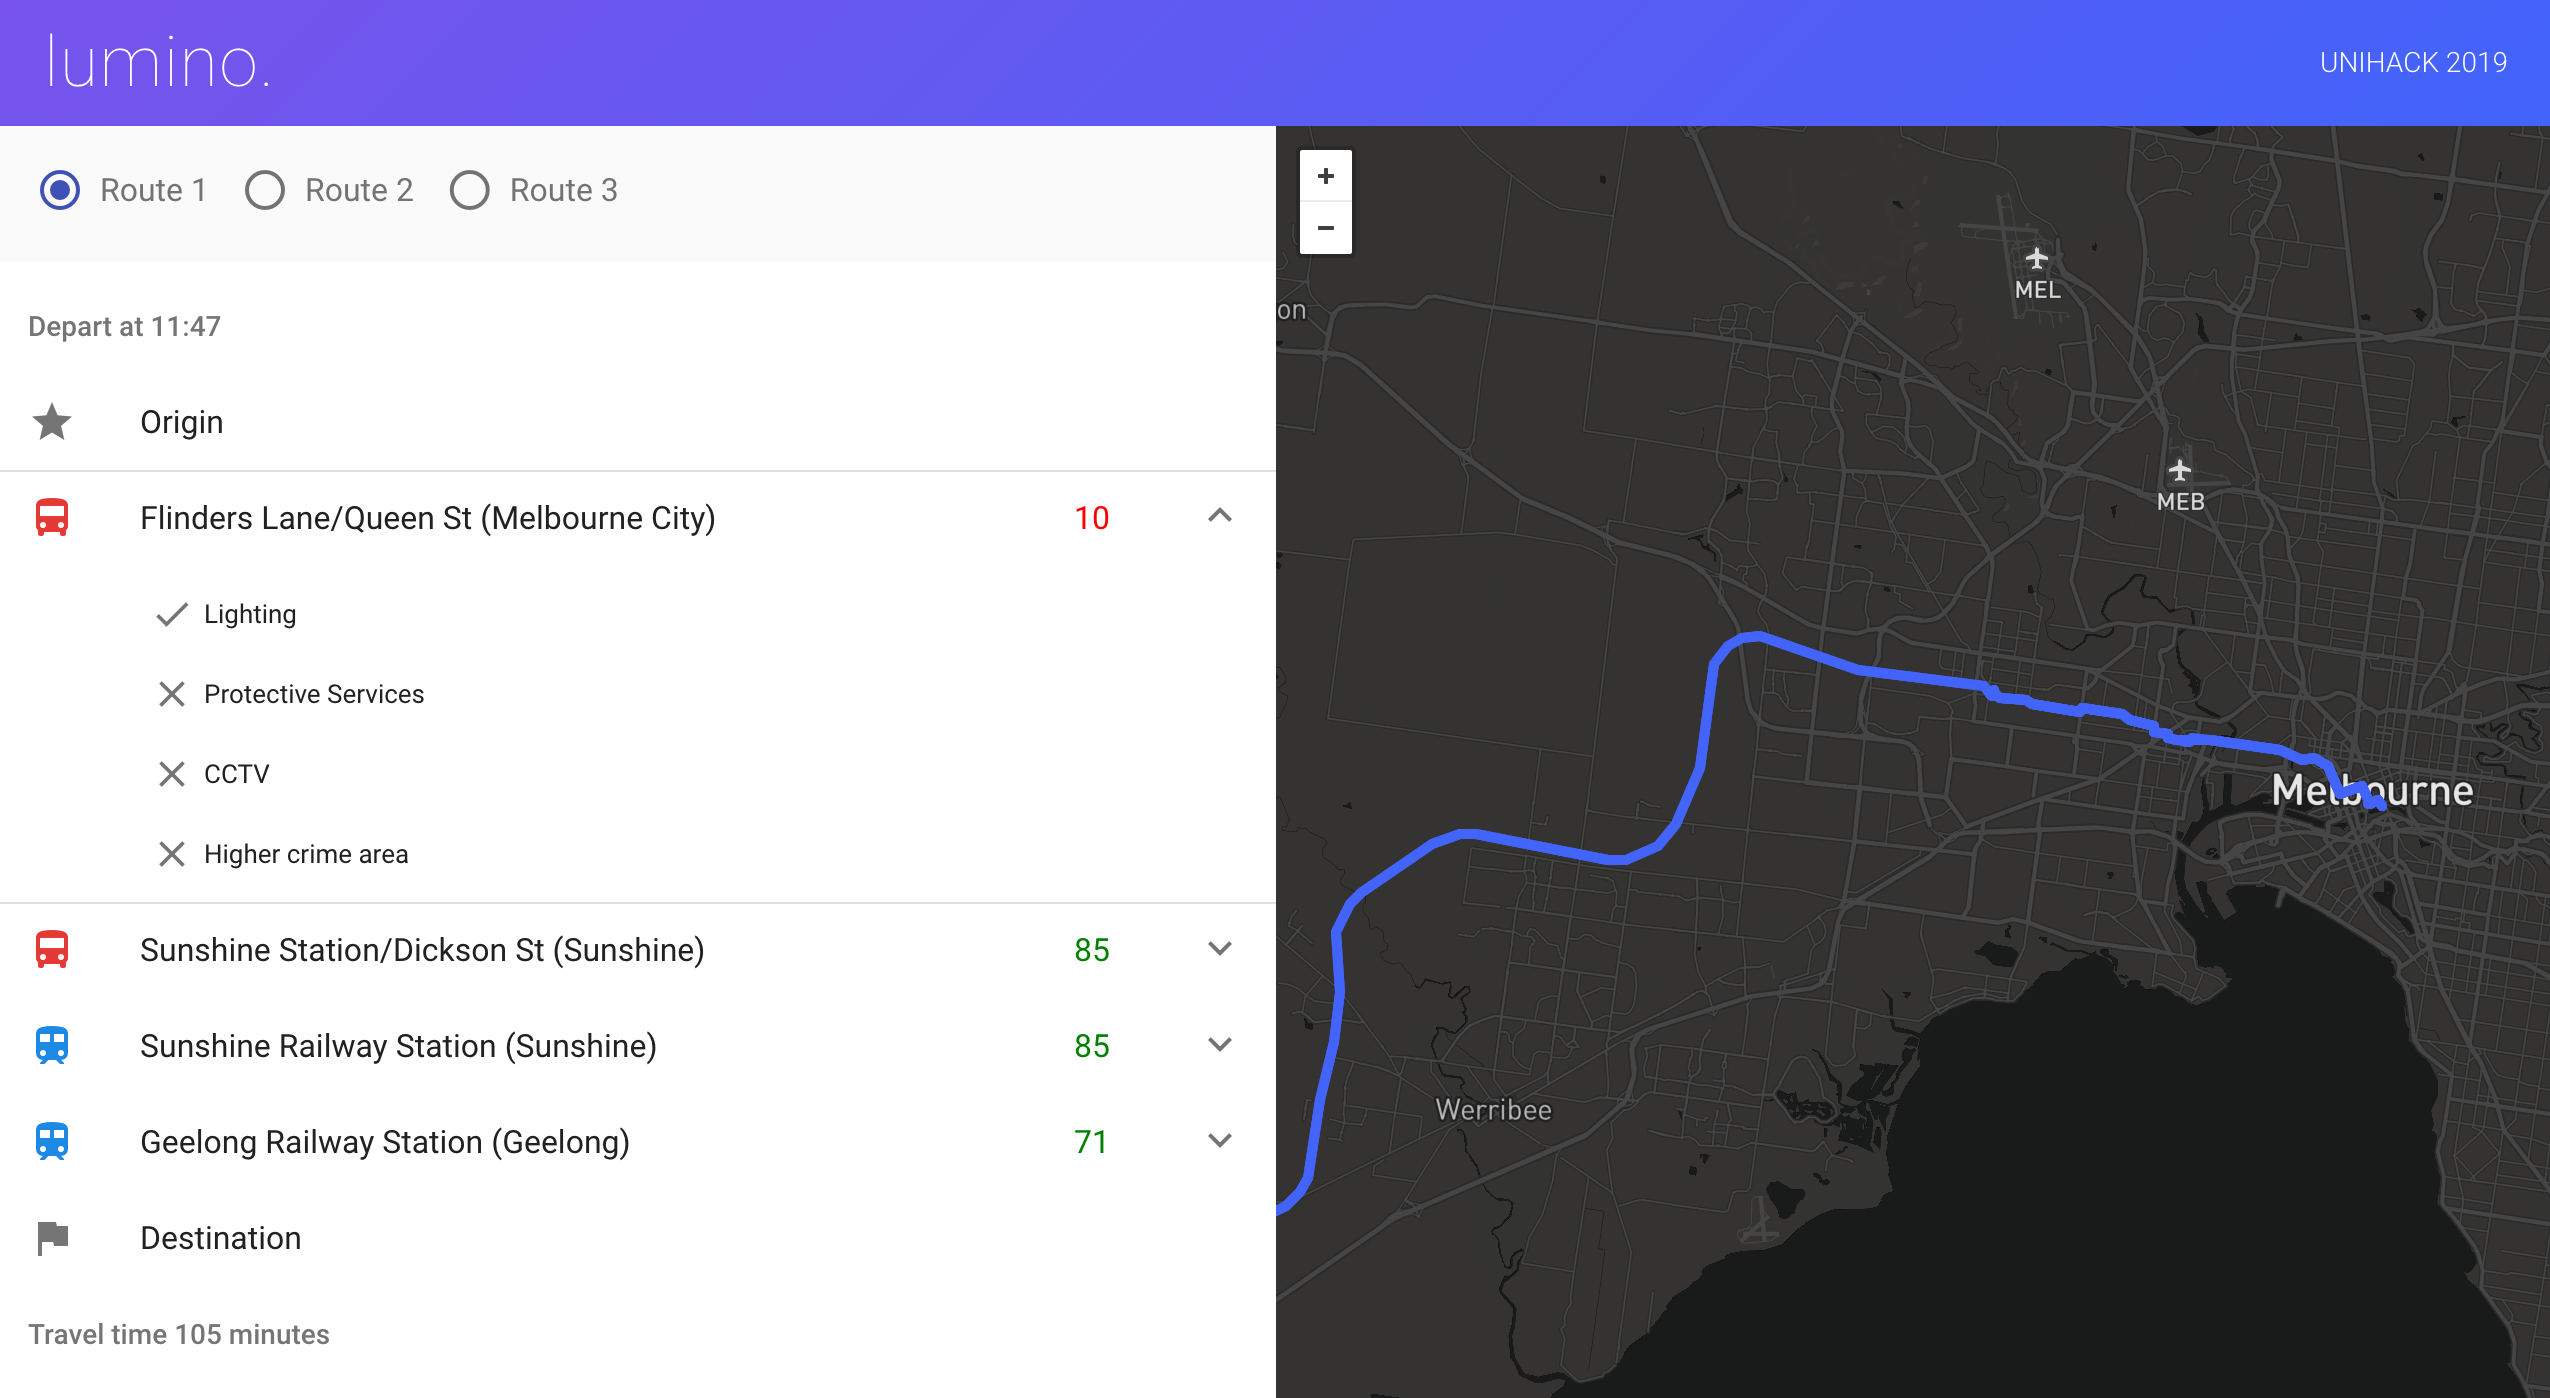Viewport: 2550px width, 1398px height.
Task: Click the MEB airport icon on map
Action: (x=2179, y=471)
